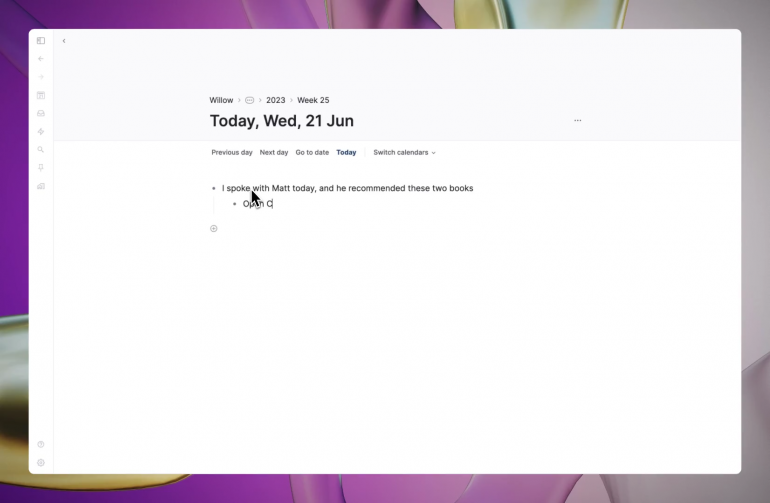Open the three-dot page options menu
The width and height of the screenshot is (770, 503).
coord(577,121)
